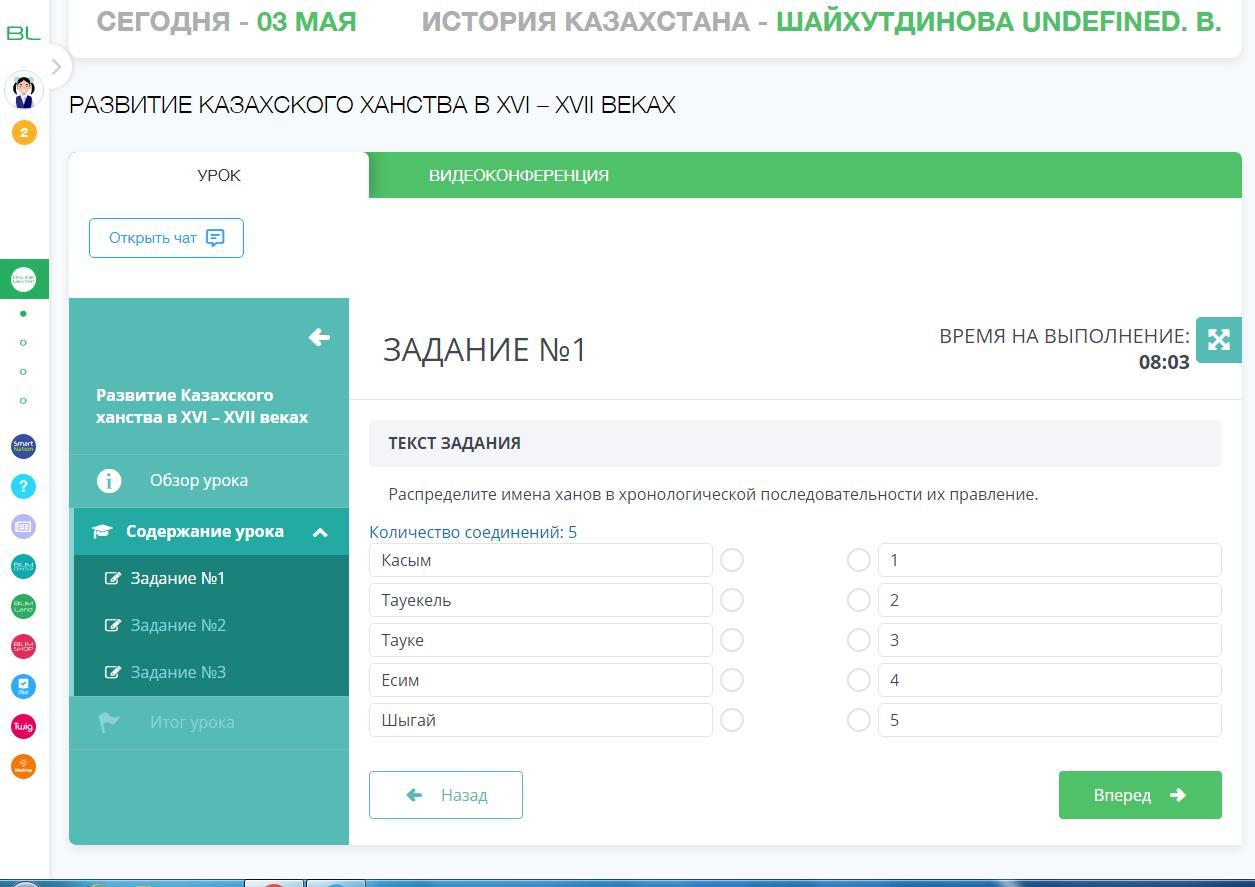Viewport: 1255px width, 887px height.
Task: Select the radio button next to Есим
Action: pyautogui.click(x=732, y=680)
